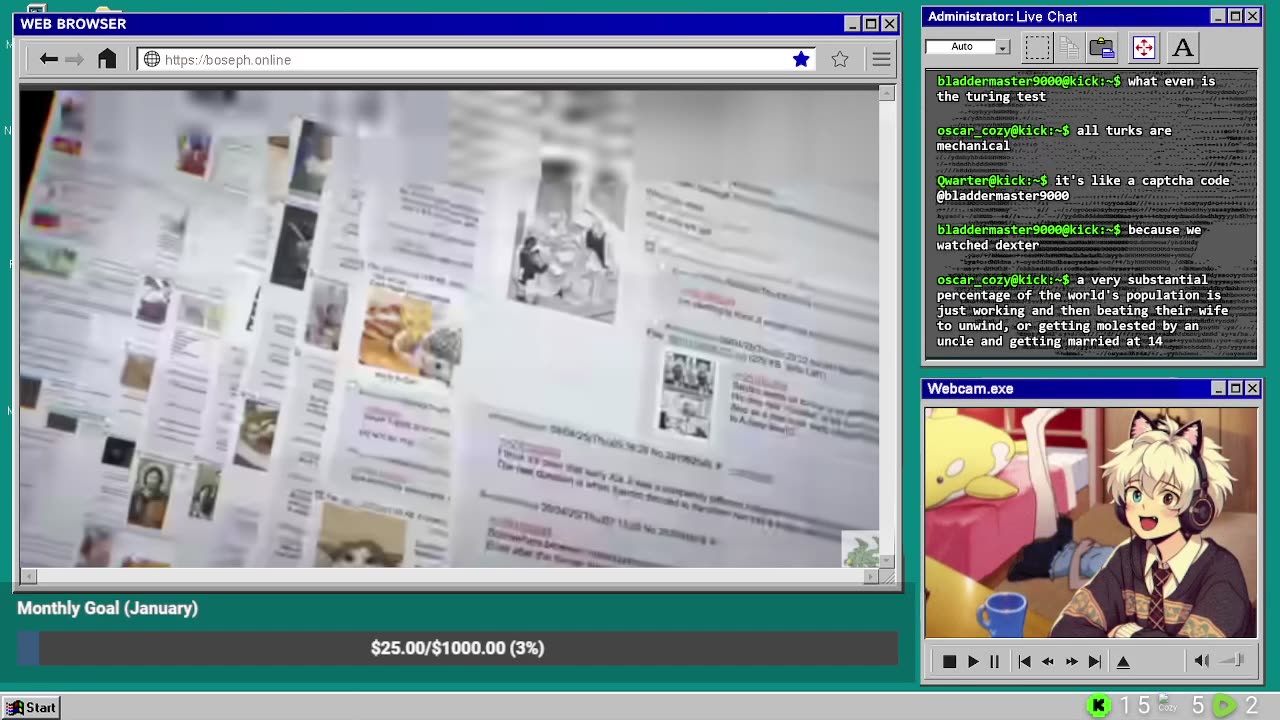Rewind the Webcam.exe player
Screen dimensions: 1280x720
tap(1048, 661)
